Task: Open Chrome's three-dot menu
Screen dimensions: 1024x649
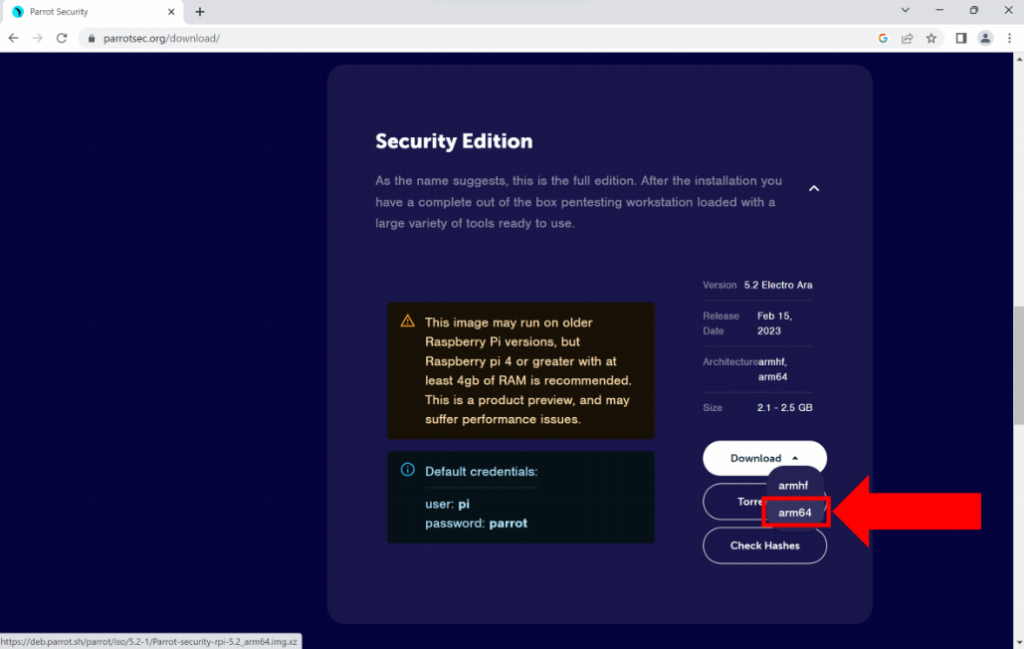Action: 1010,38
